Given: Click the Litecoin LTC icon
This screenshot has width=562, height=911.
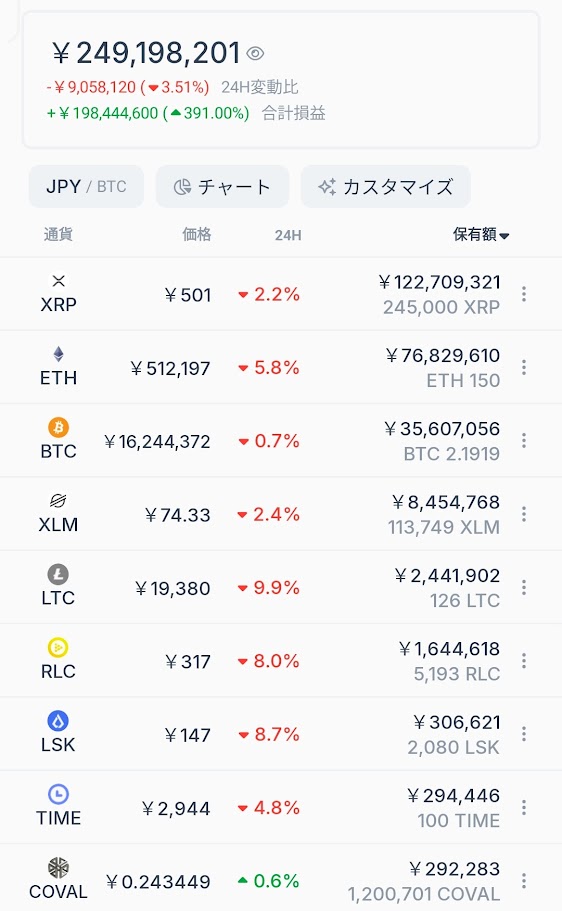Looking at the screenshot, I should tap(58, 575).
